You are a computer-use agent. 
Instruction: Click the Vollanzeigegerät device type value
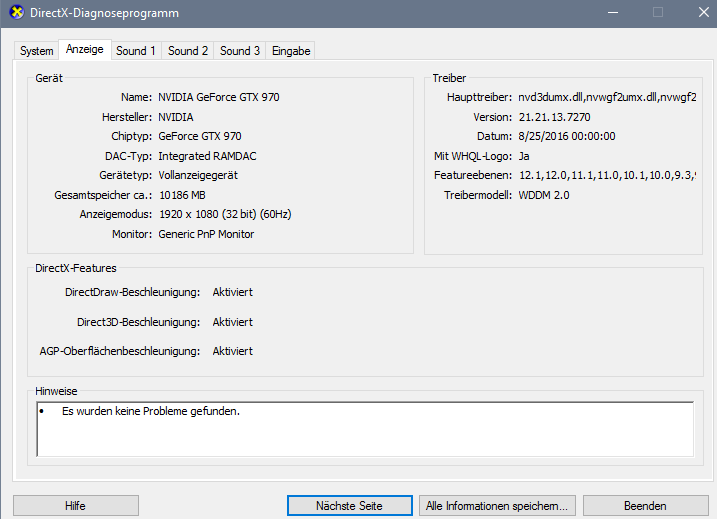(x=198, y=176)
